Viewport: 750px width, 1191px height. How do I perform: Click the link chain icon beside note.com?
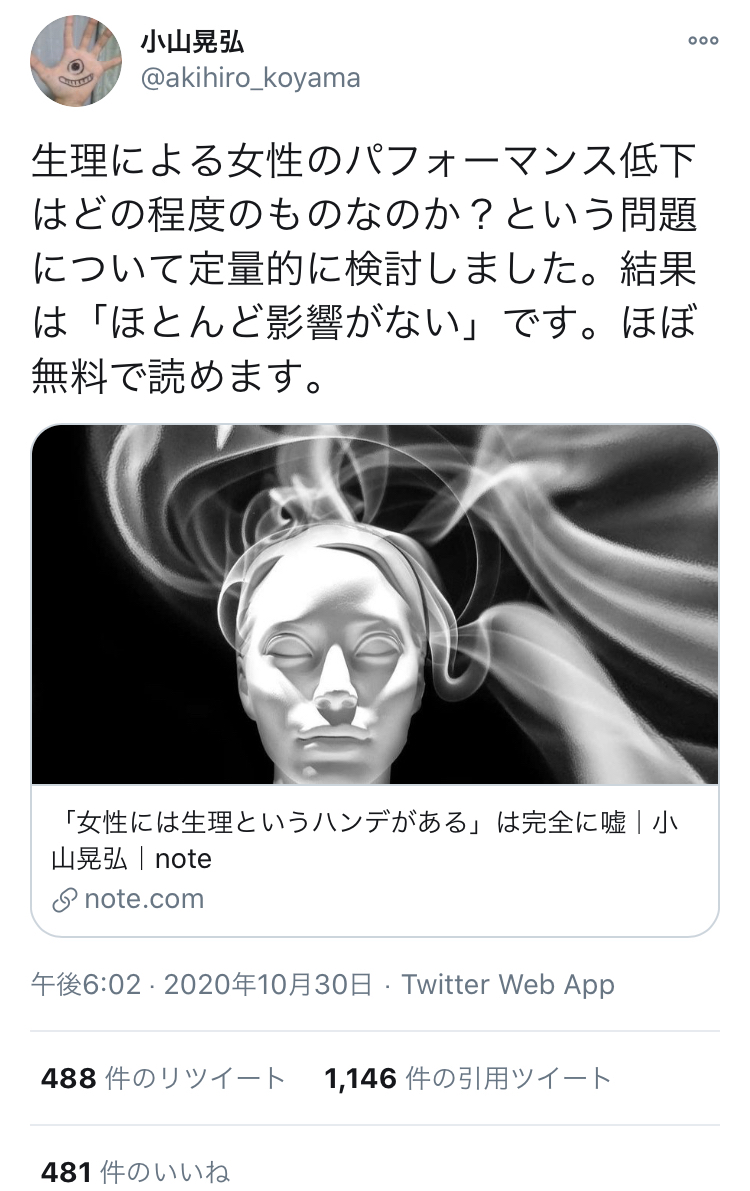[65, 900]
